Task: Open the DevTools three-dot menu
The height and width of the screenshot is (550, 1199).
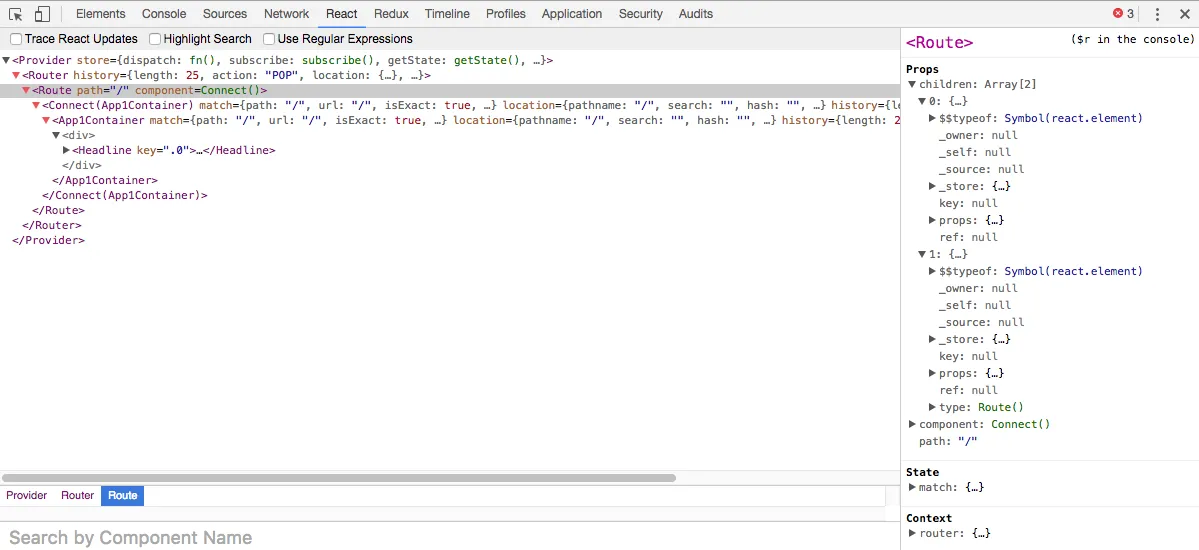Action: (x=1157, y=14)
